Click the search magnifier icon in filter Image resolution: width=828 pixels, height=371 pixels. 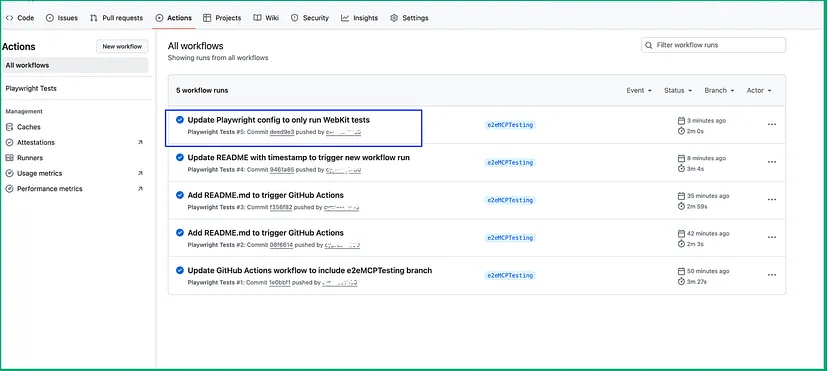649,45
